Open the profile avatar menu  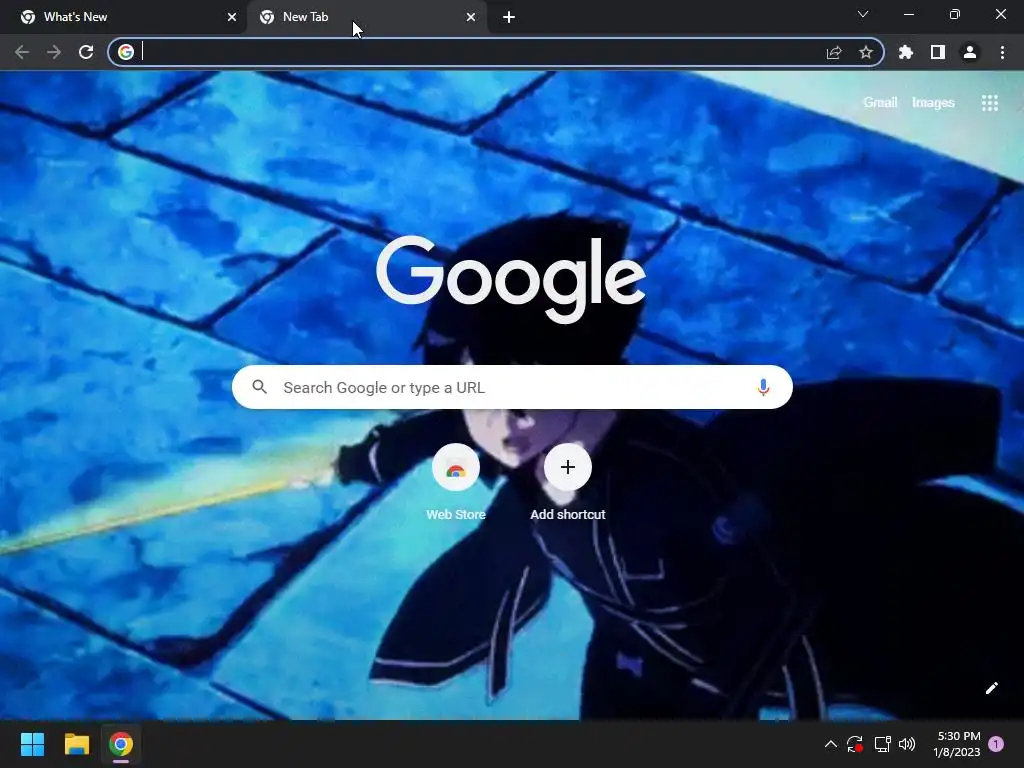970,52
